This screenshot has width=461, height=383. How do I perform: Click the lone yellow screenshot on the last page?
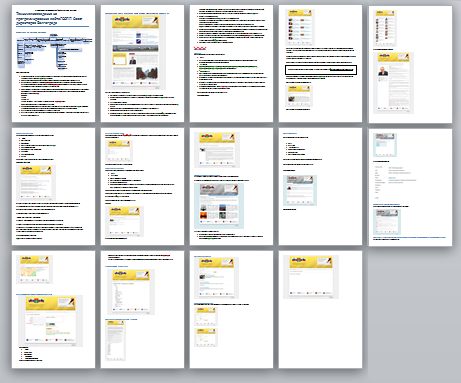coord(311,277)
